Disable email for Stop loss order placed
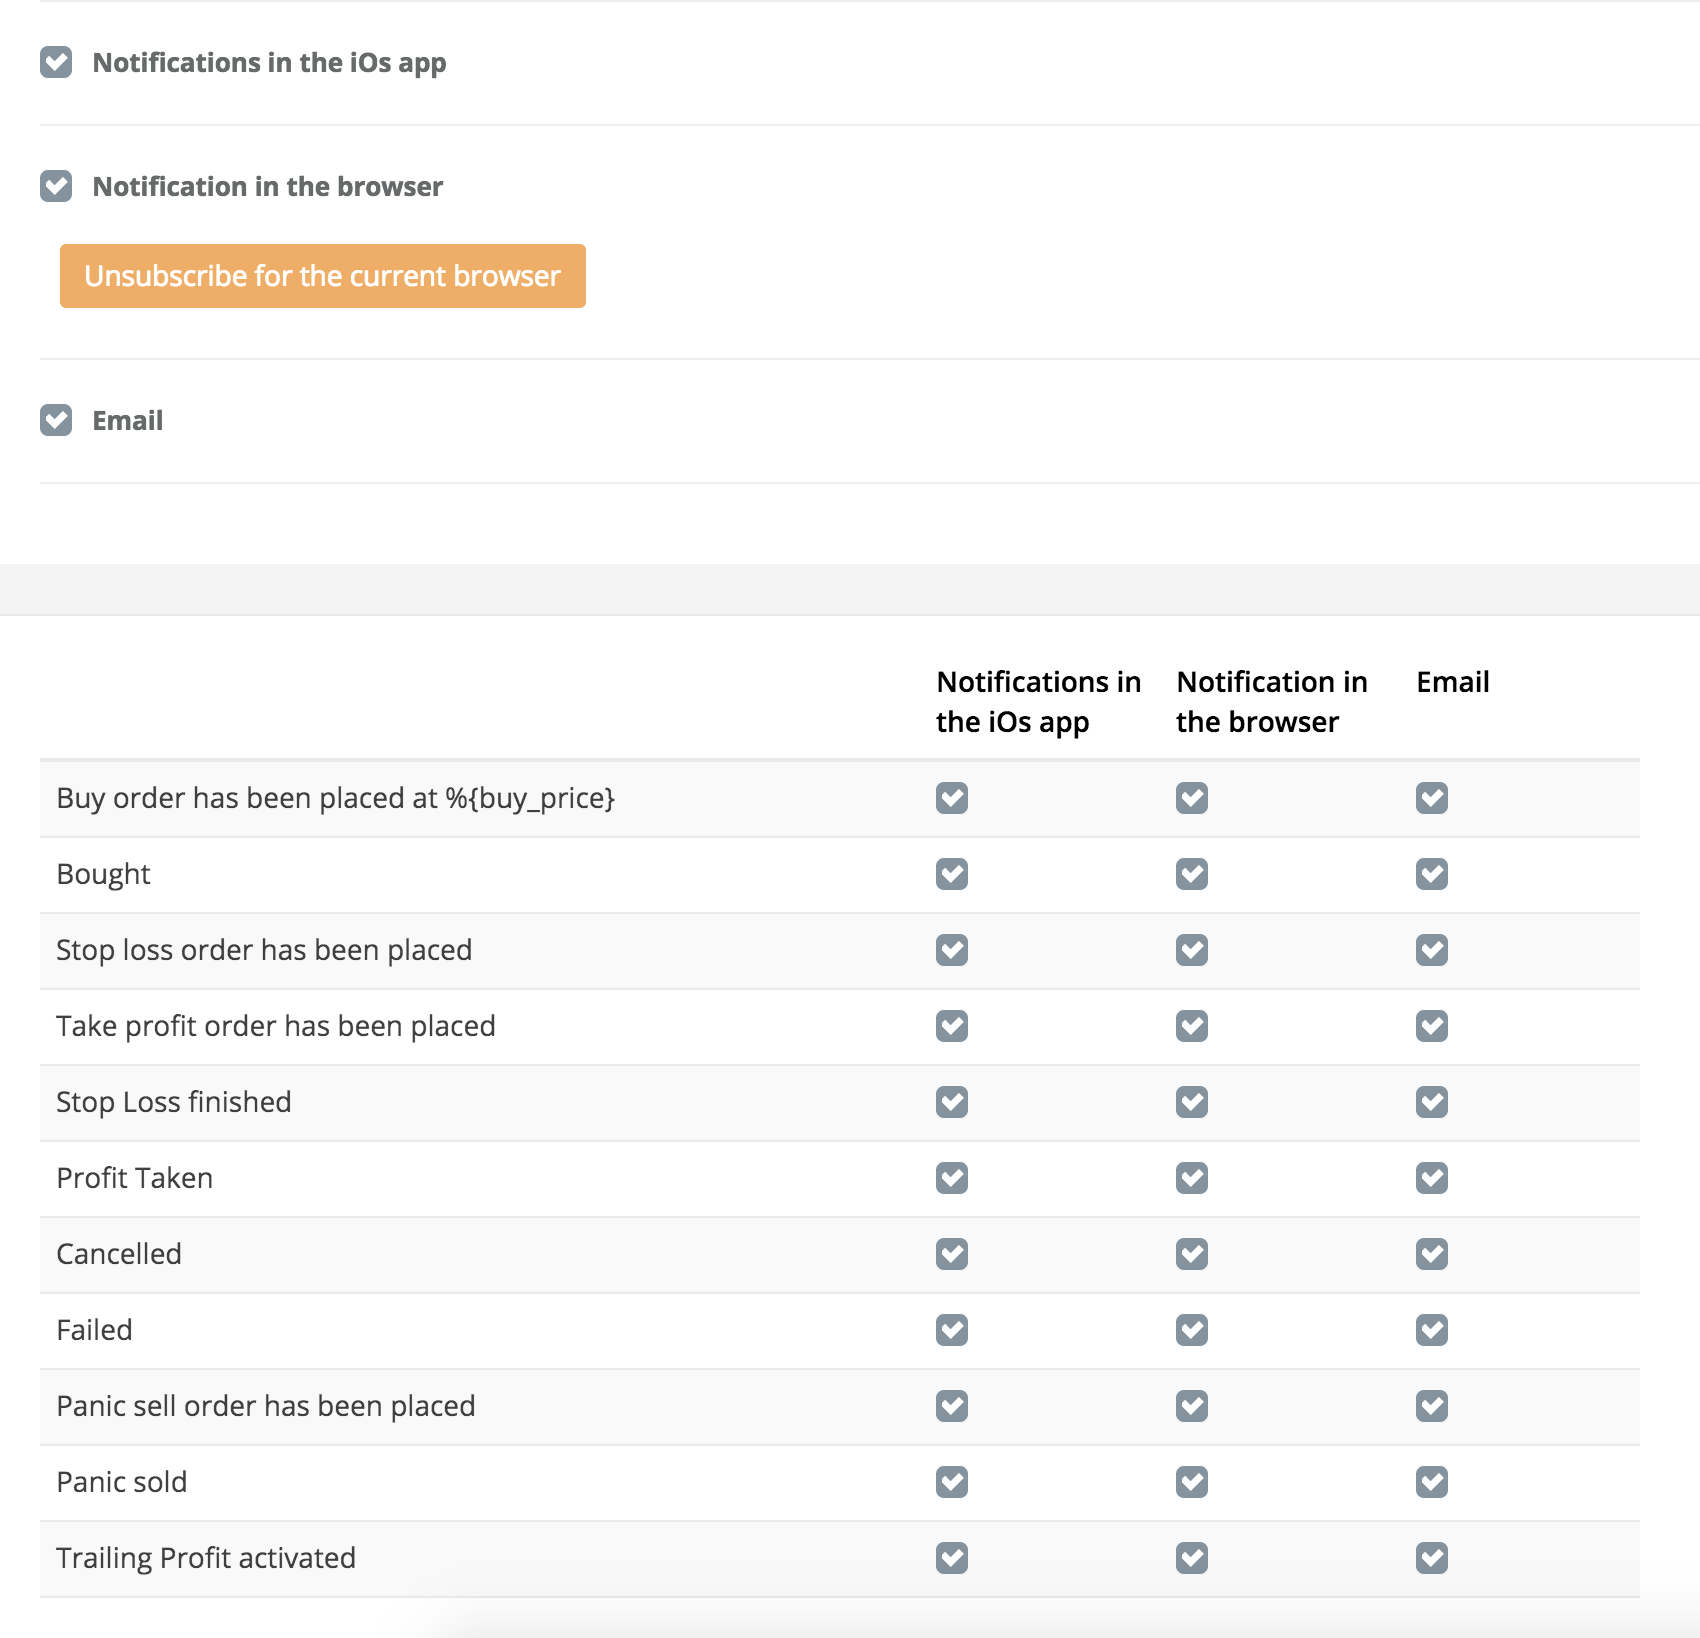 click(x=1432, y=950)
